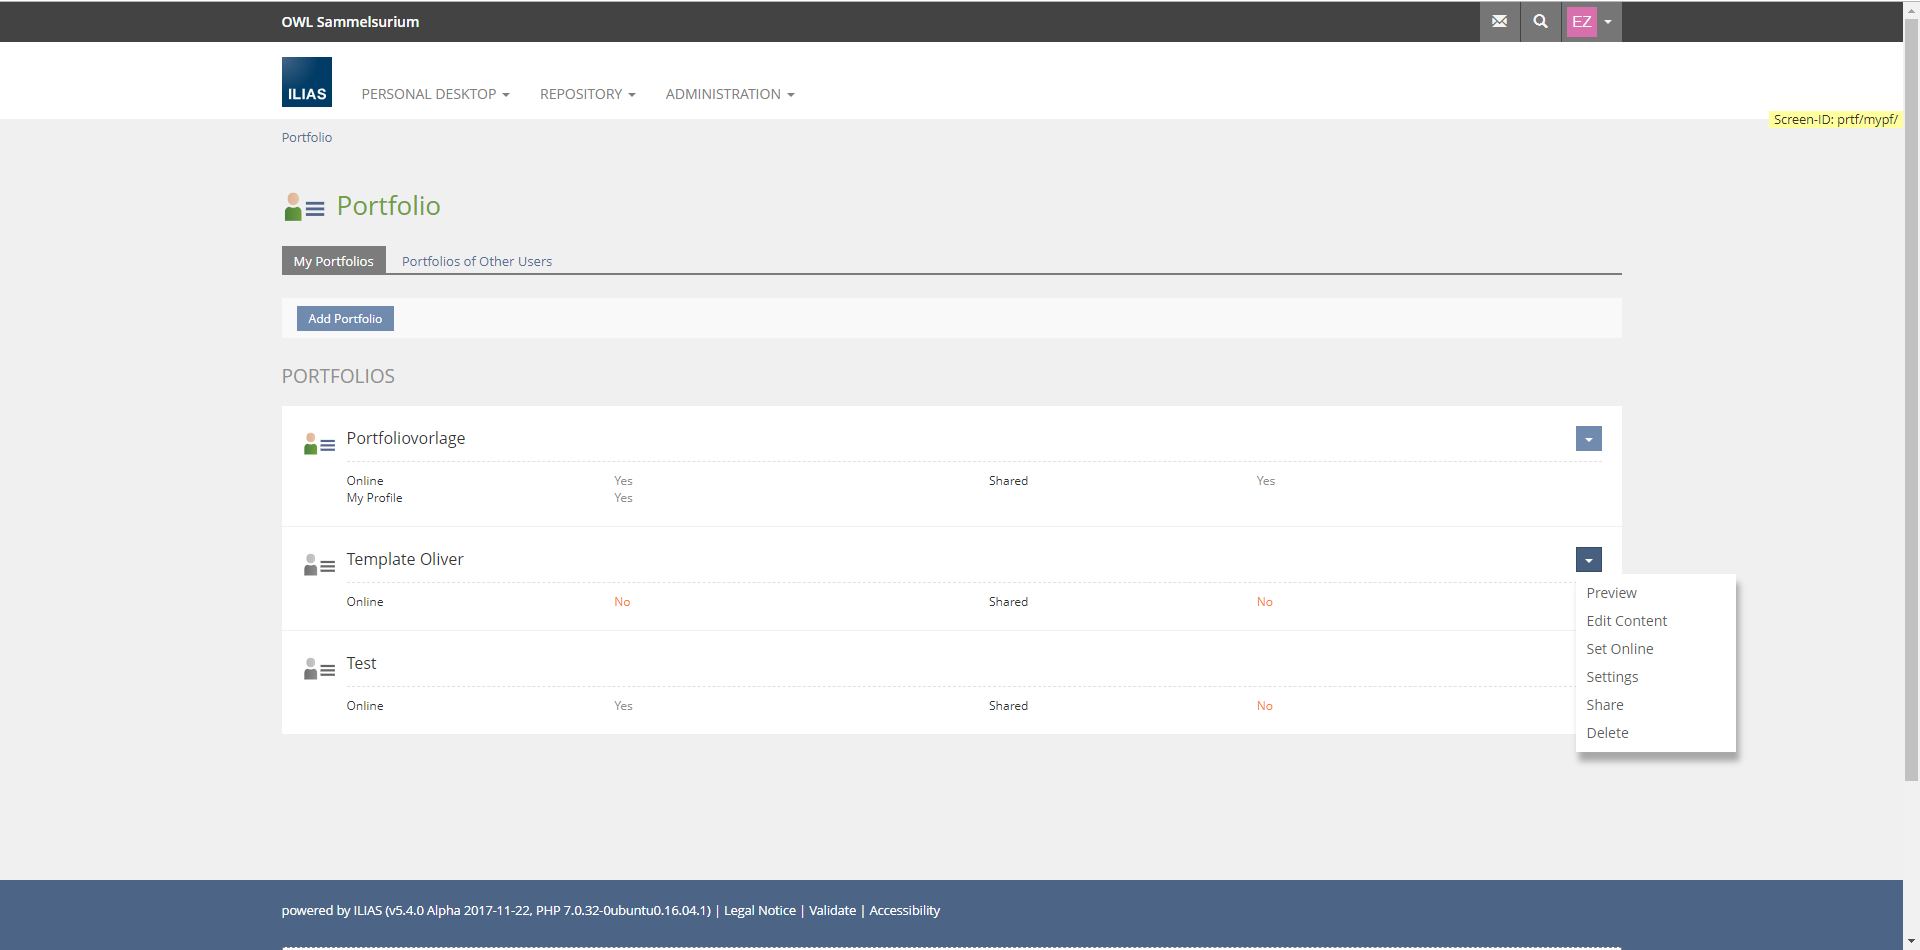The height and width of the screenshot is (950, 1920).
Task: Click the ILIAS logo
Action: [x=307, y=82]
